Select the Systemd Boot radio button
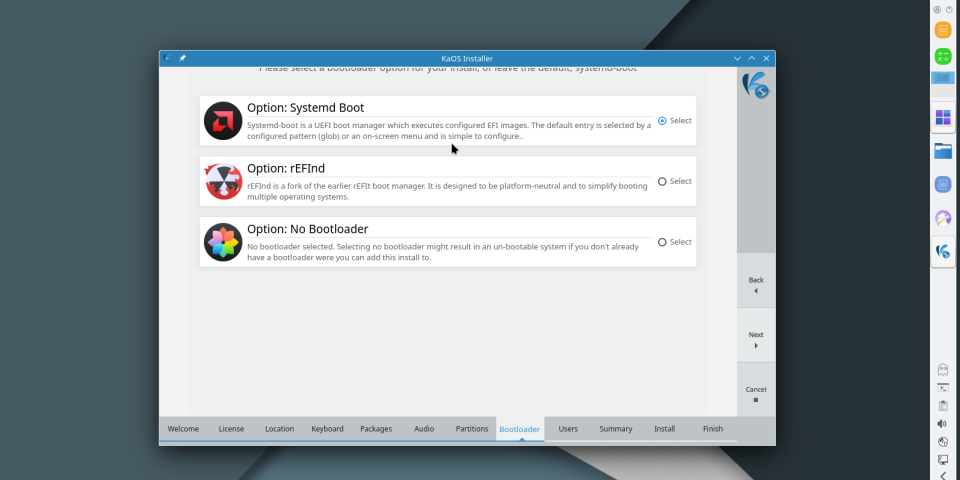960x480 pixels. coord(662,121)
